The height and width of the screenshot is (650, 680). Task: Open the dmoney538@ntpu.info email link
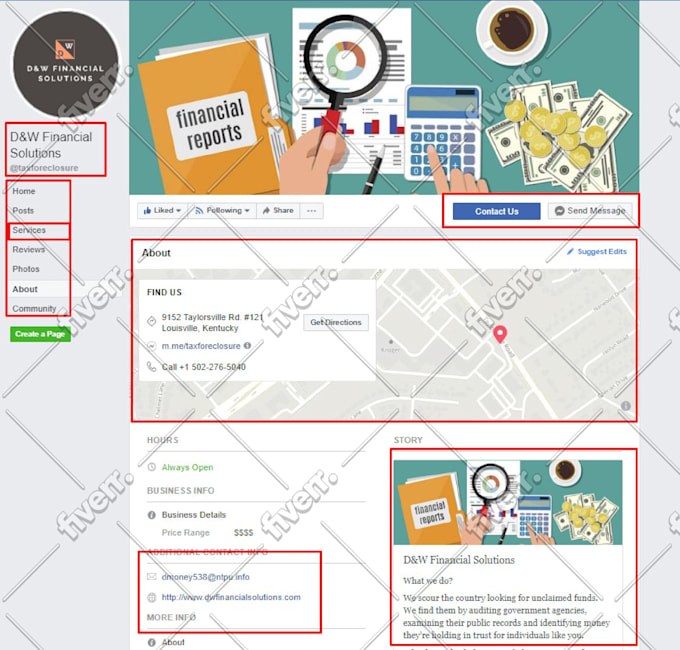[206, 577]
